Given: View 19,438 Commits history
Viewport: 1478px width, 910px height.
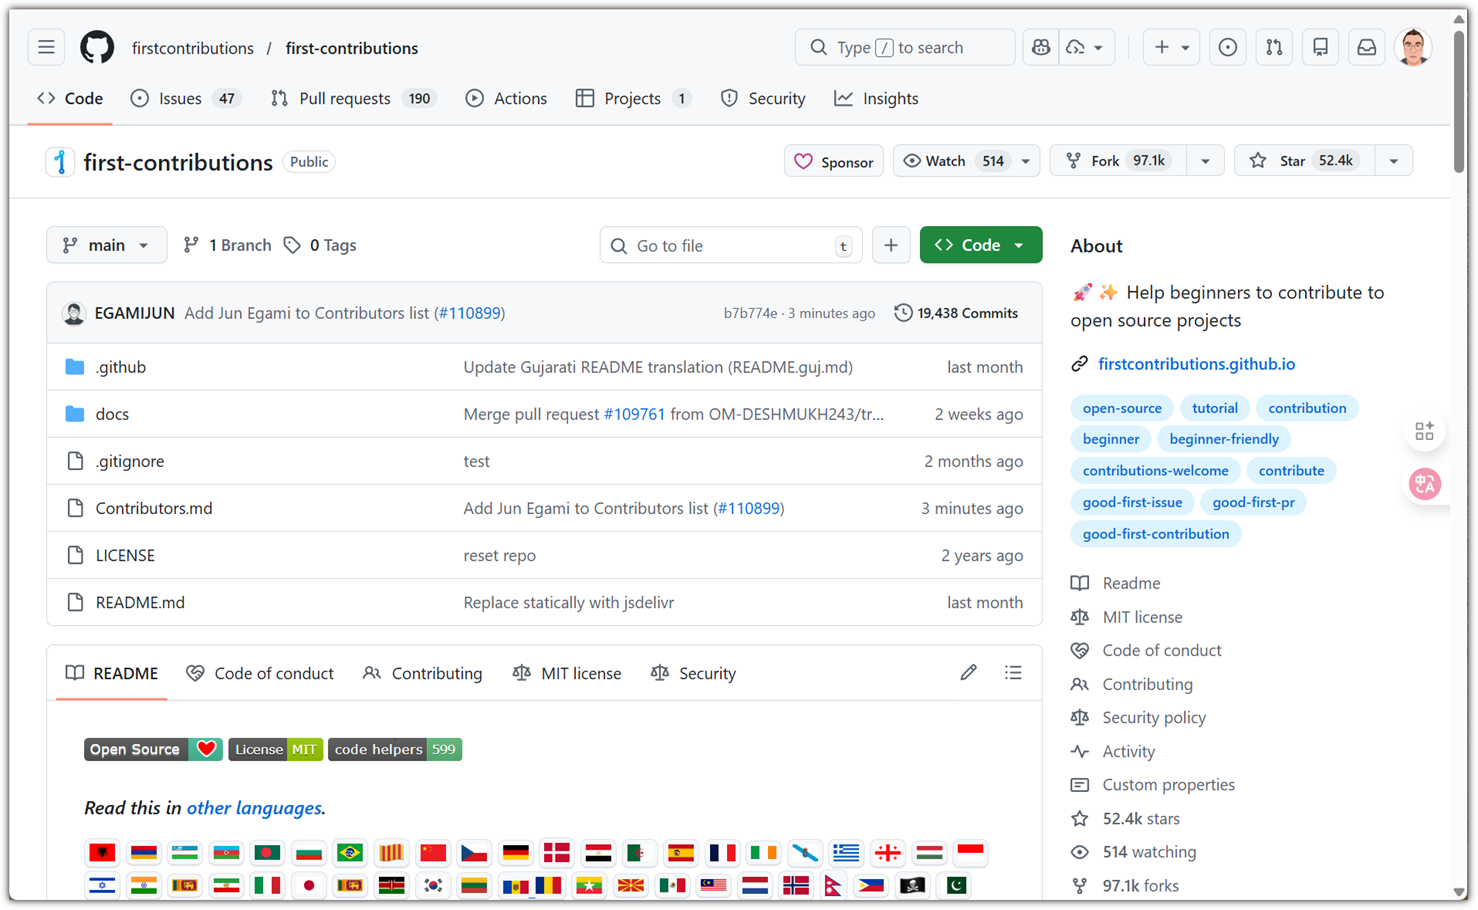Looking at the screenshot, I should coord(956,313).
